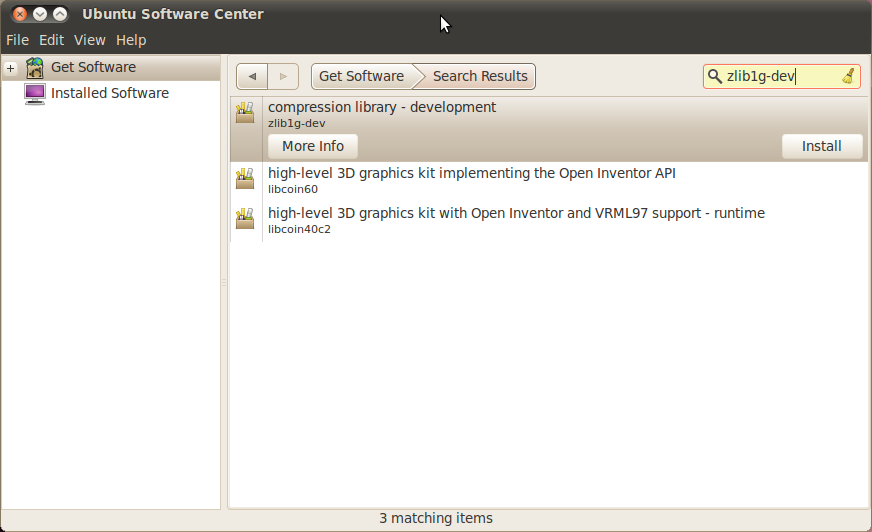Viewport: 872px width, 532px height.
Task: Click the Get Software sidebar icon
Action: pyautogui.click(x=36, y=68)
